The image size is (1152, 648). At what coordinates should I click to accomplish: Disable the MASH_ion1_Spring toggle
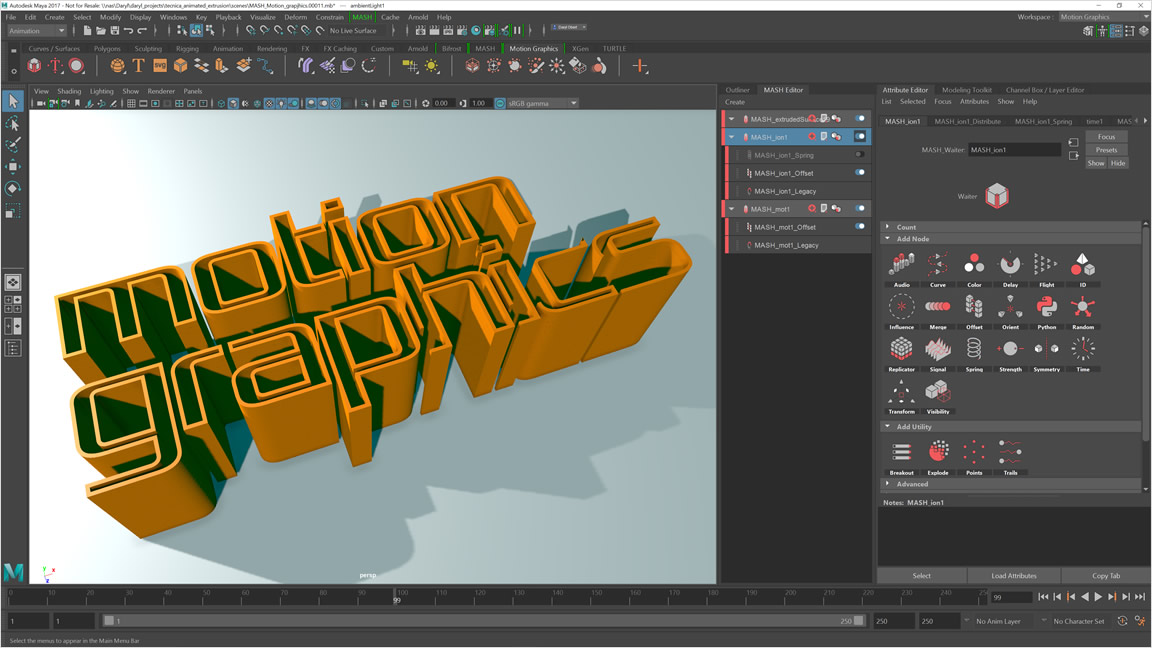pos(859,154)
